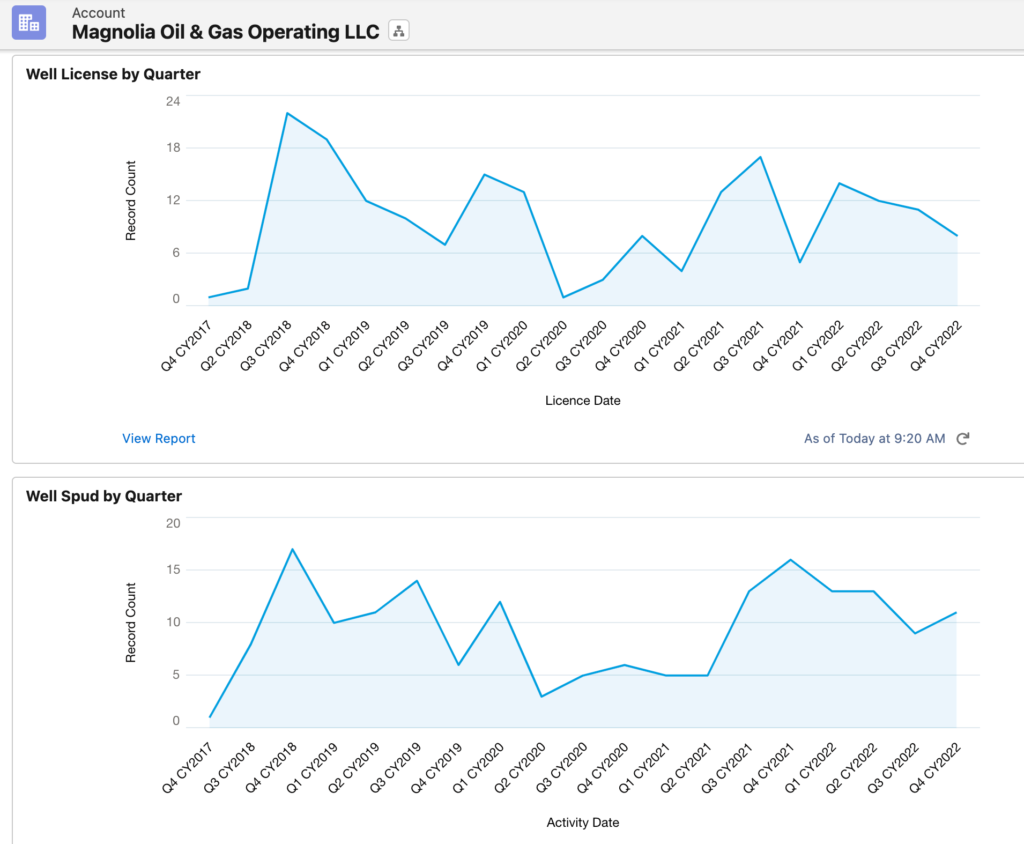The image size is (1024, 844).
Task: Click the Q4 CY2021 peak point in Spud chart
Action: (791, 560)
